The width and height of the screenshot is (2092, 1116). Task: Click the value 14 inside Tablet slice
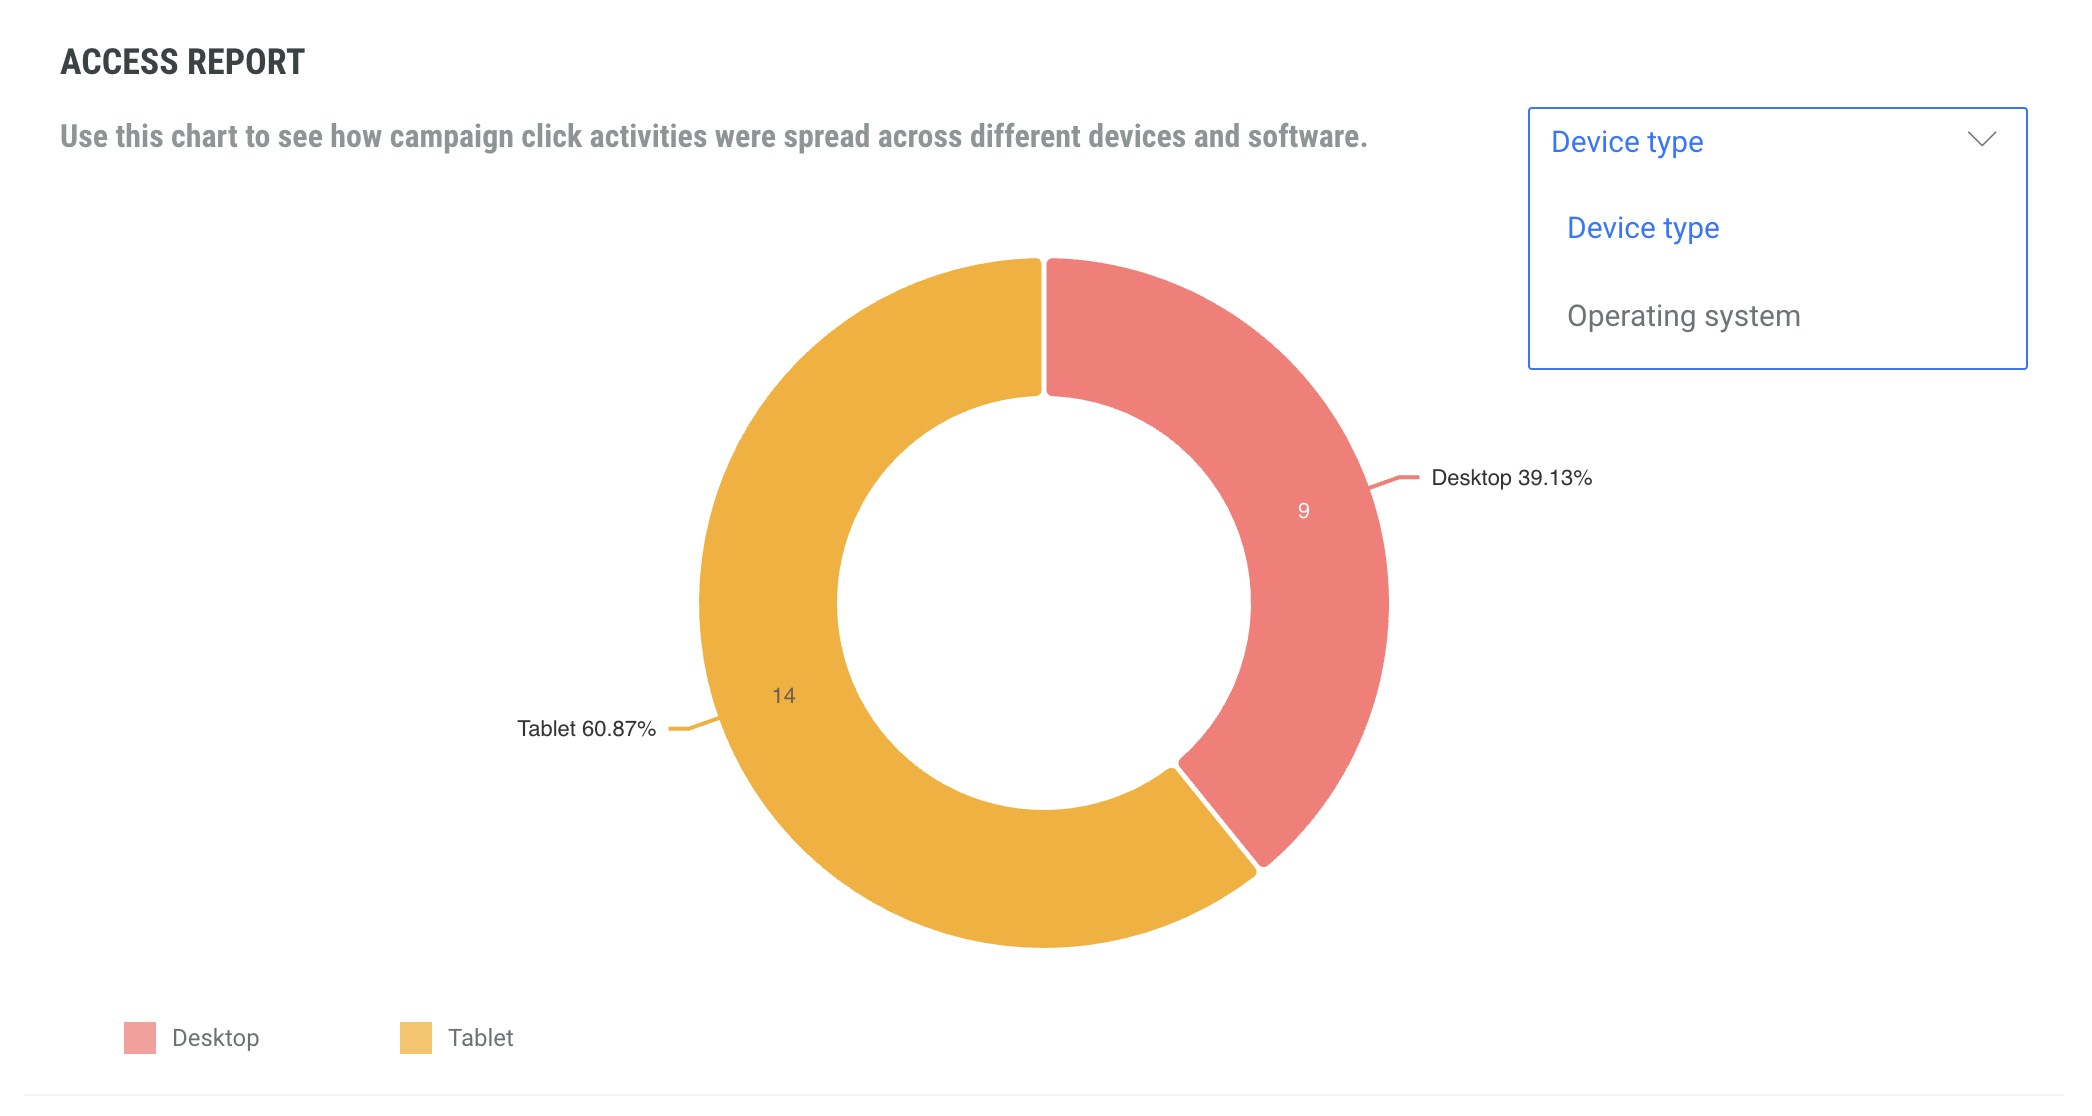coord(783,696)
